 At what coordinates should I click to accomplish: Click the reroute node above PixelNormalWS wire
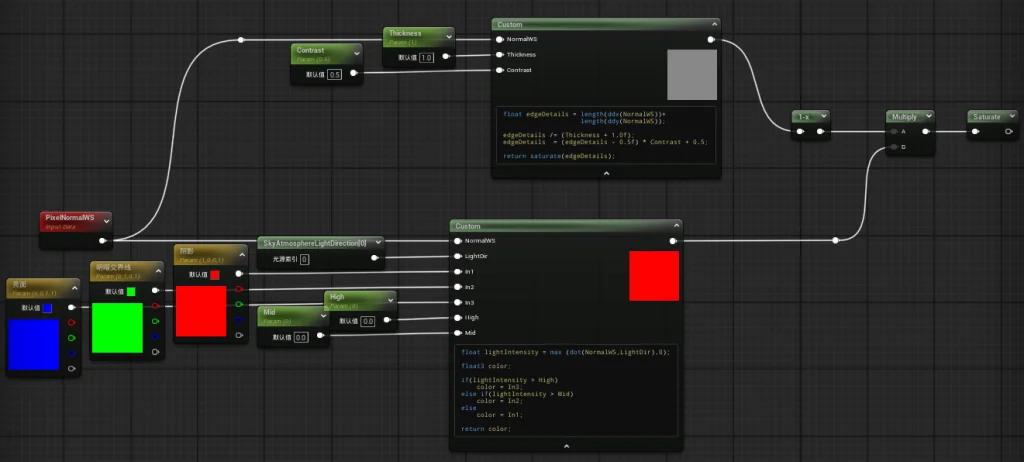click(241, 40)
